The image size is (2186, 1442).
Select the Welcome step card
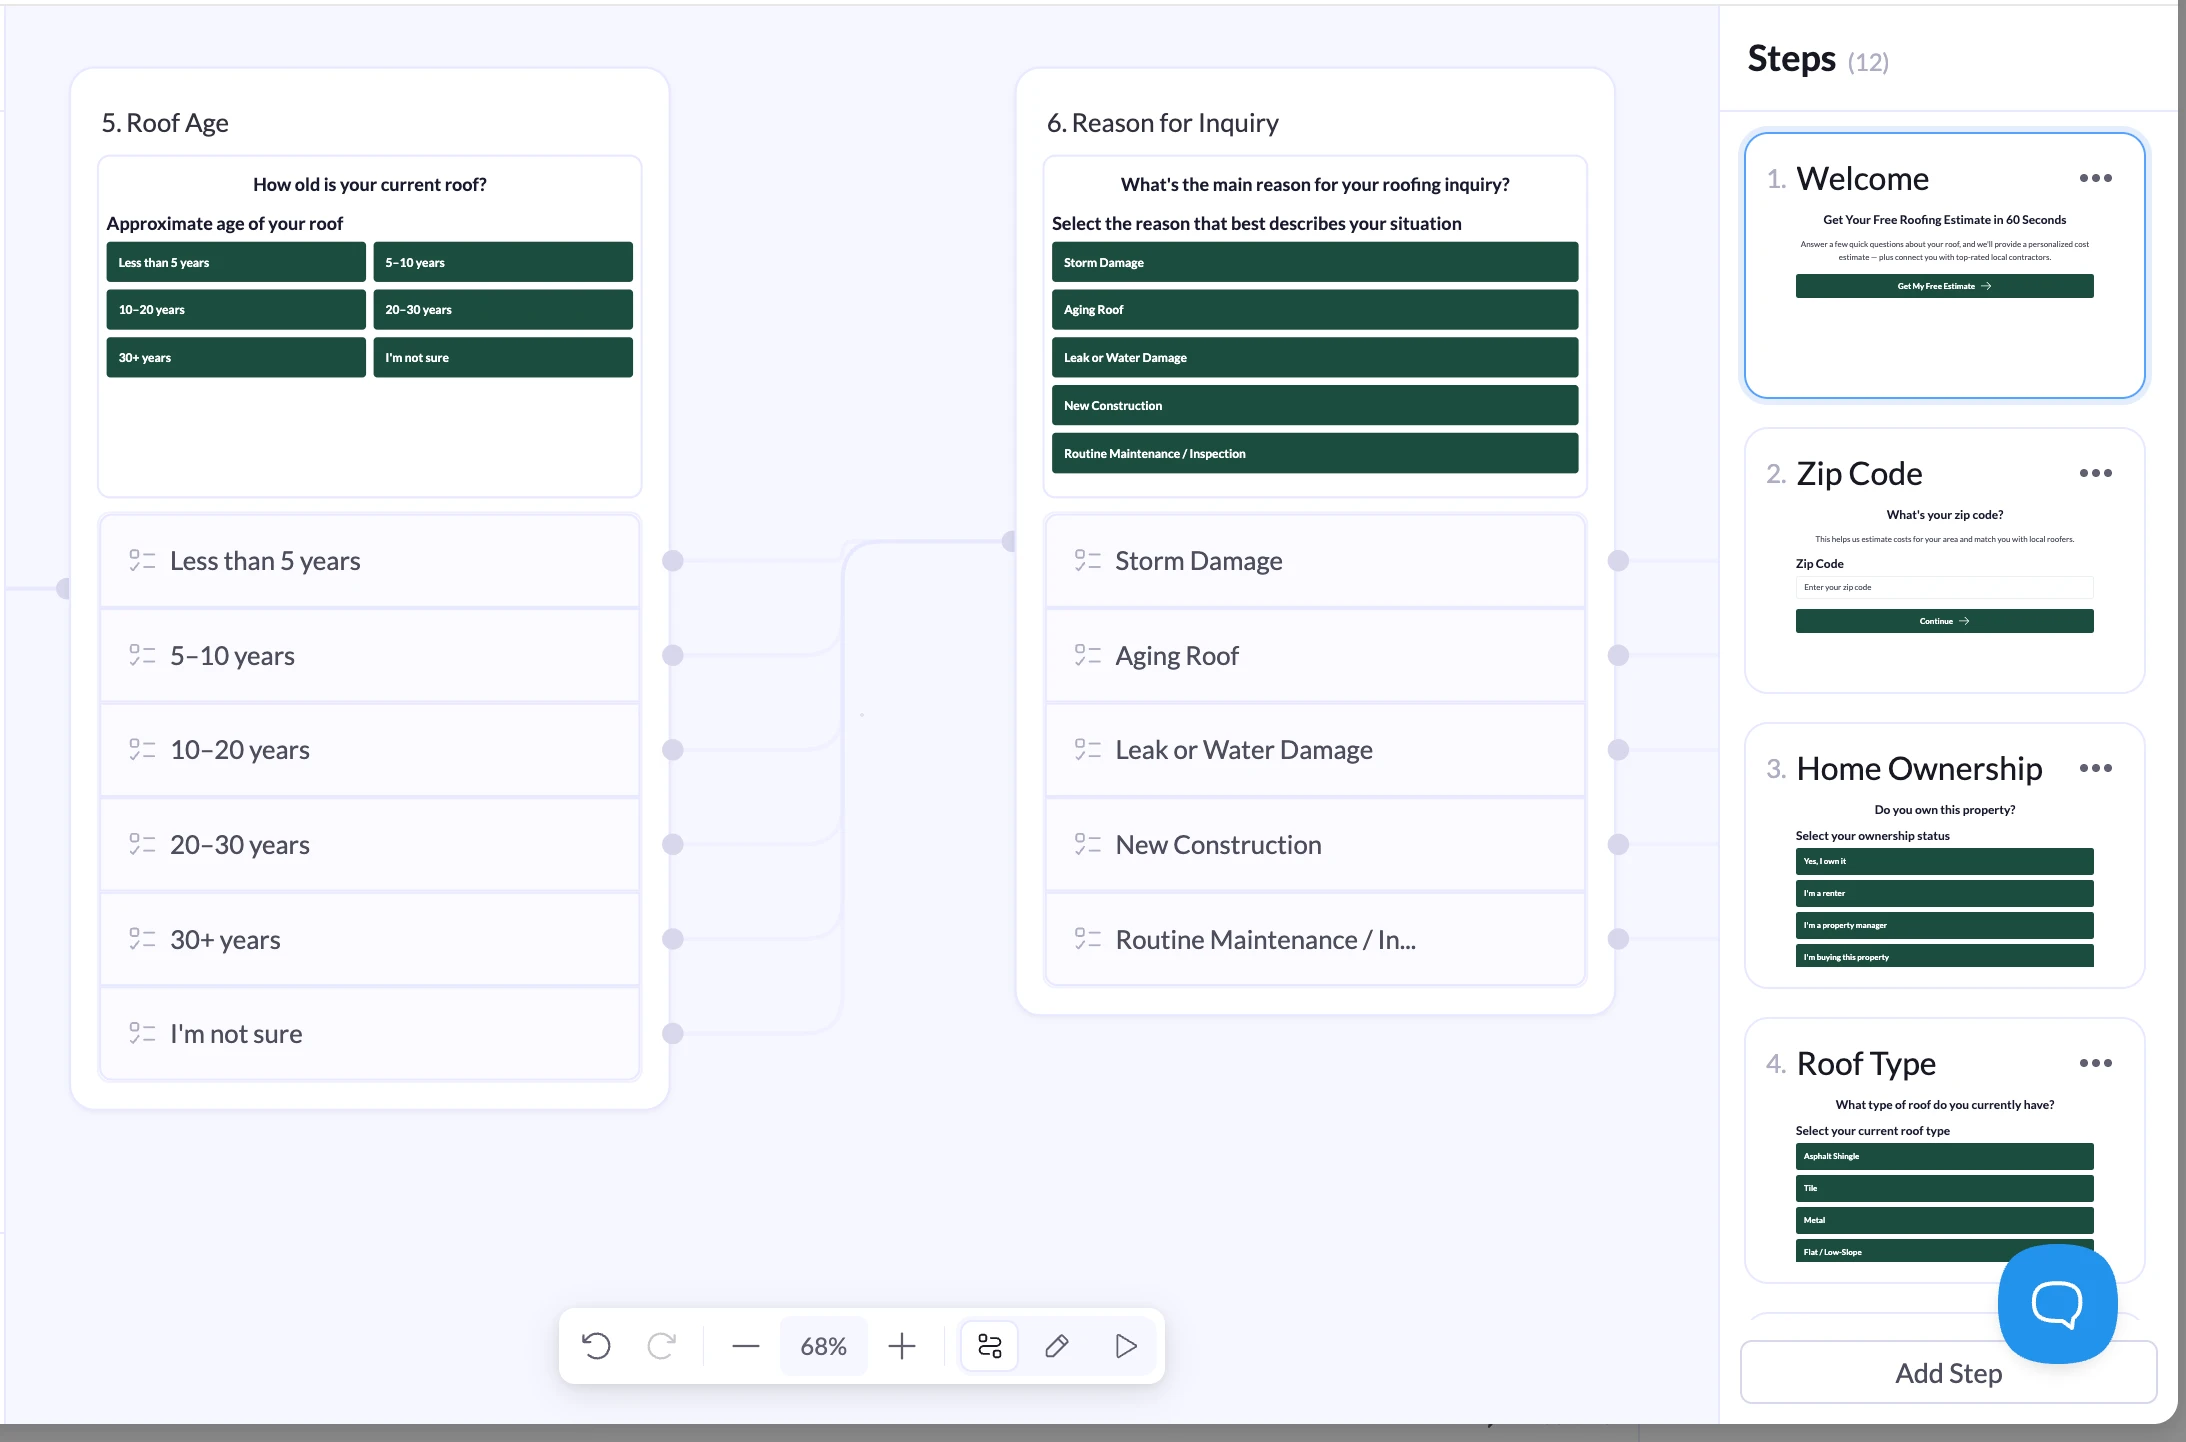click(1944, 266)
